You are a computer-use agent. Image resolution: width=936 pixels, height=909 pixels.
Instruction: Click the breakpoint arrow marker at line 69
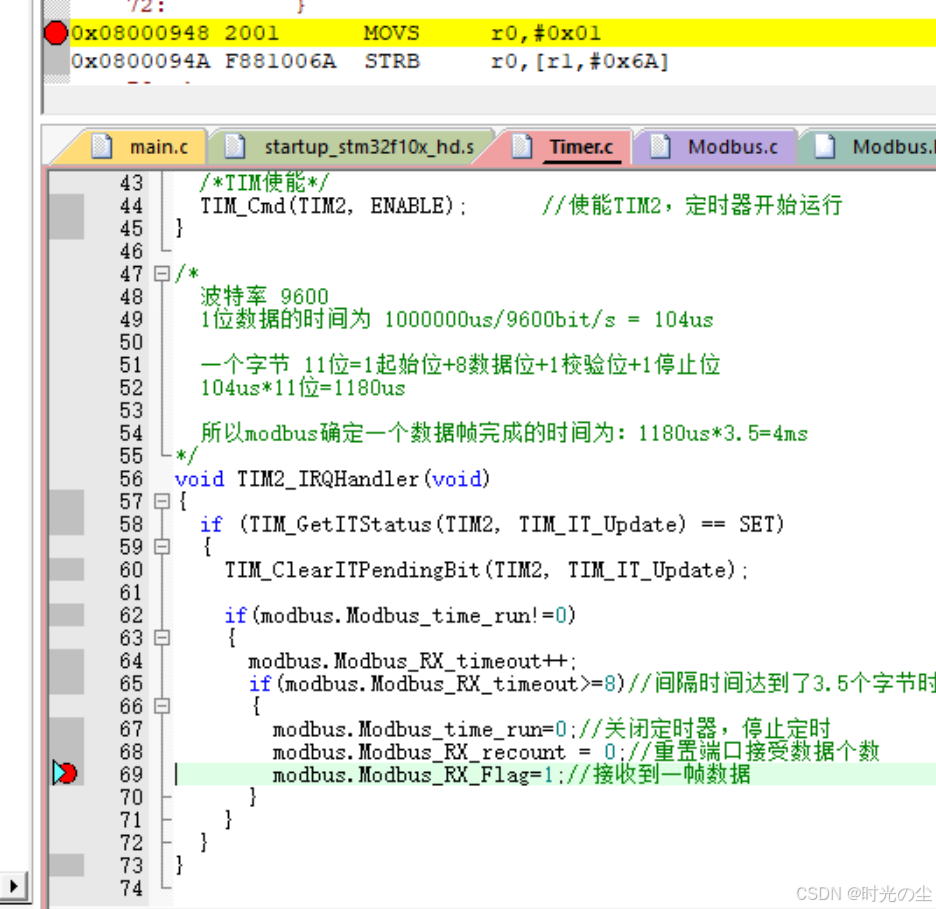point(62,772)
